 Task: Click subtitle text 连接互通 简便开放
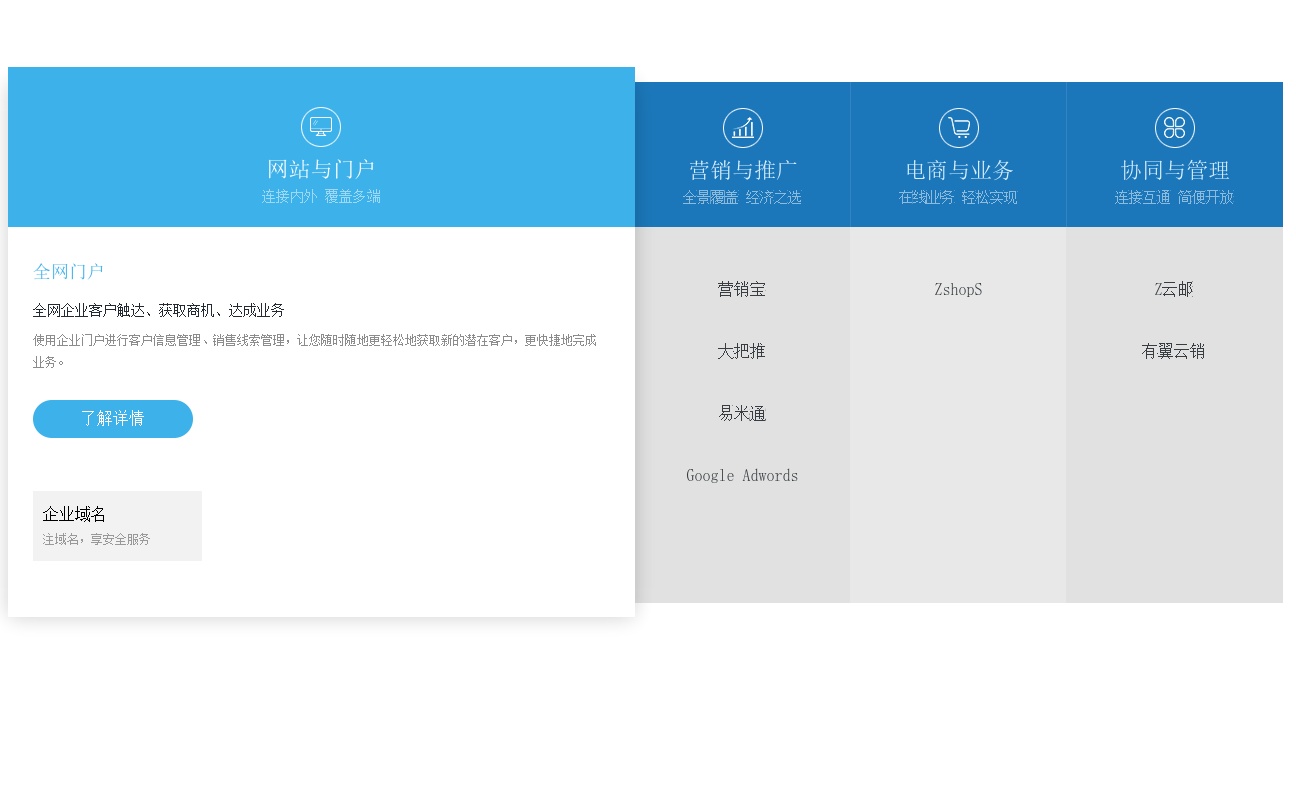[x=1174, y=198]
